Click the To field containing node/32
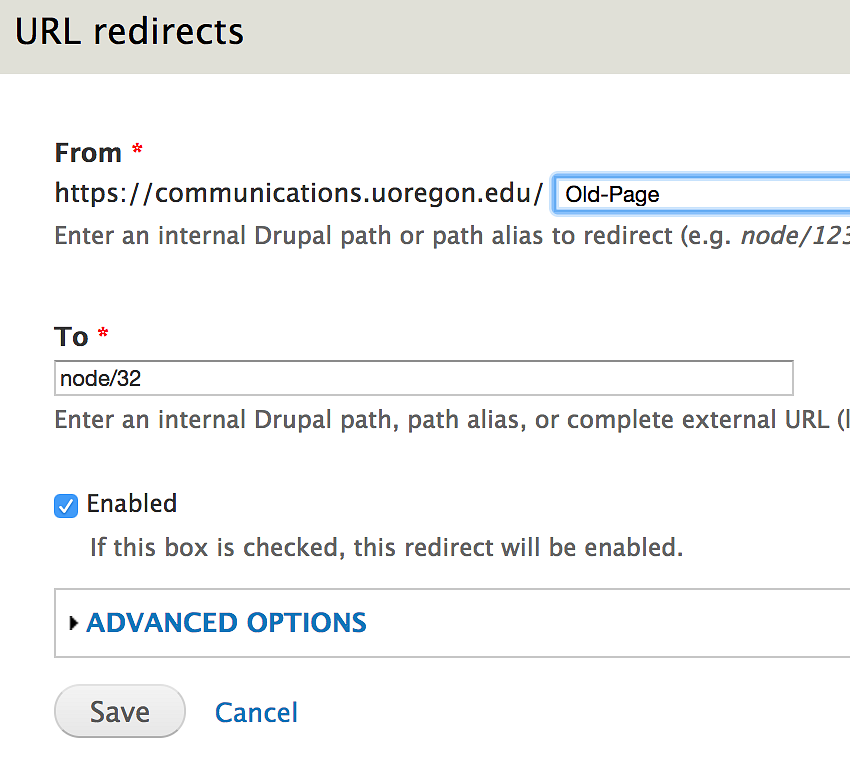The width and height of the screenshot is (850, 766). 423,378
